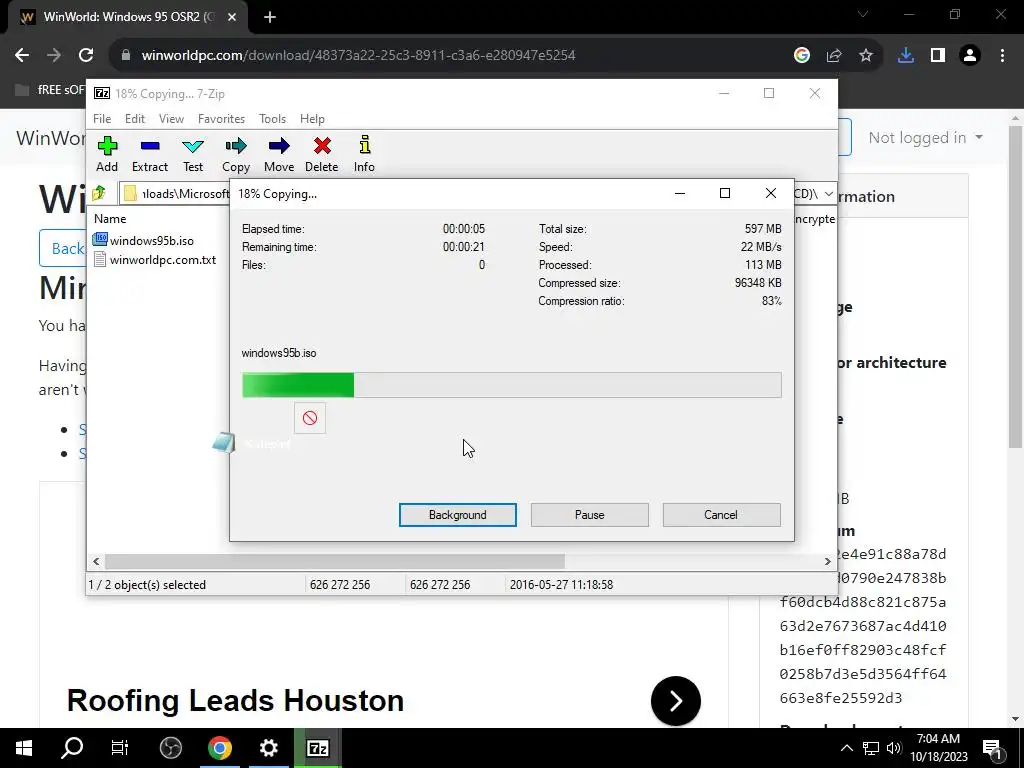Click the Chrome address bar URL
The image size is (1024, 768).
coord(359,56)
